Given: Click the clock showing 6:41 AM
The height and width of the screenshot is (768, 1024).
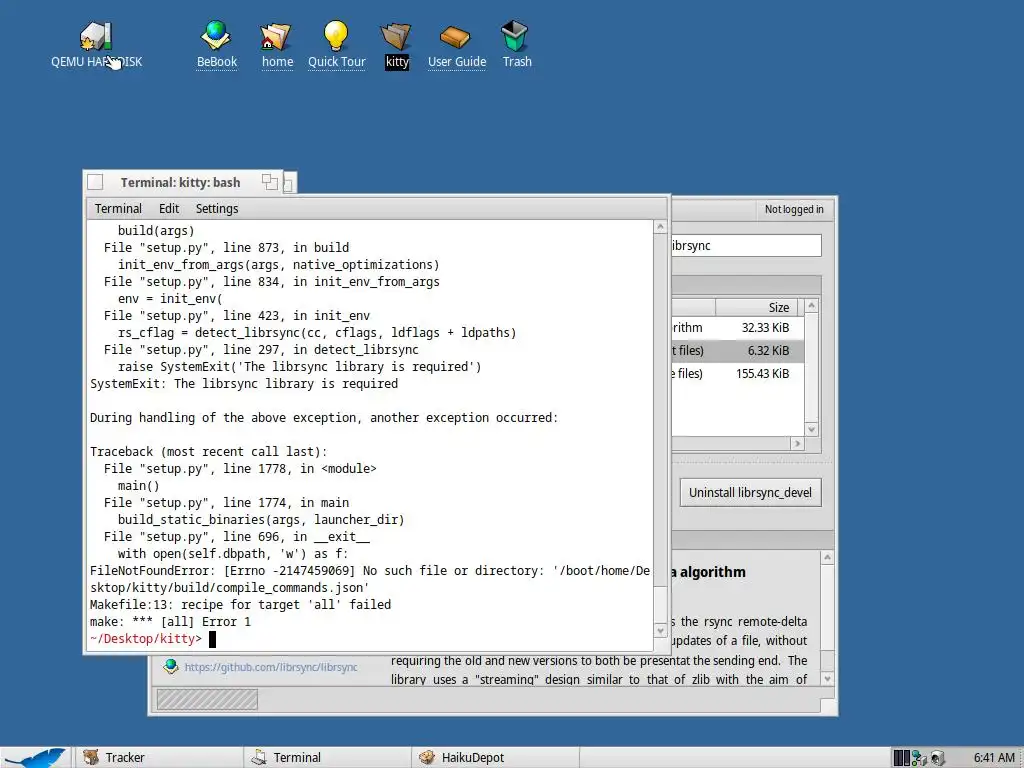Looking at the screenshot, I should (993, 758).
